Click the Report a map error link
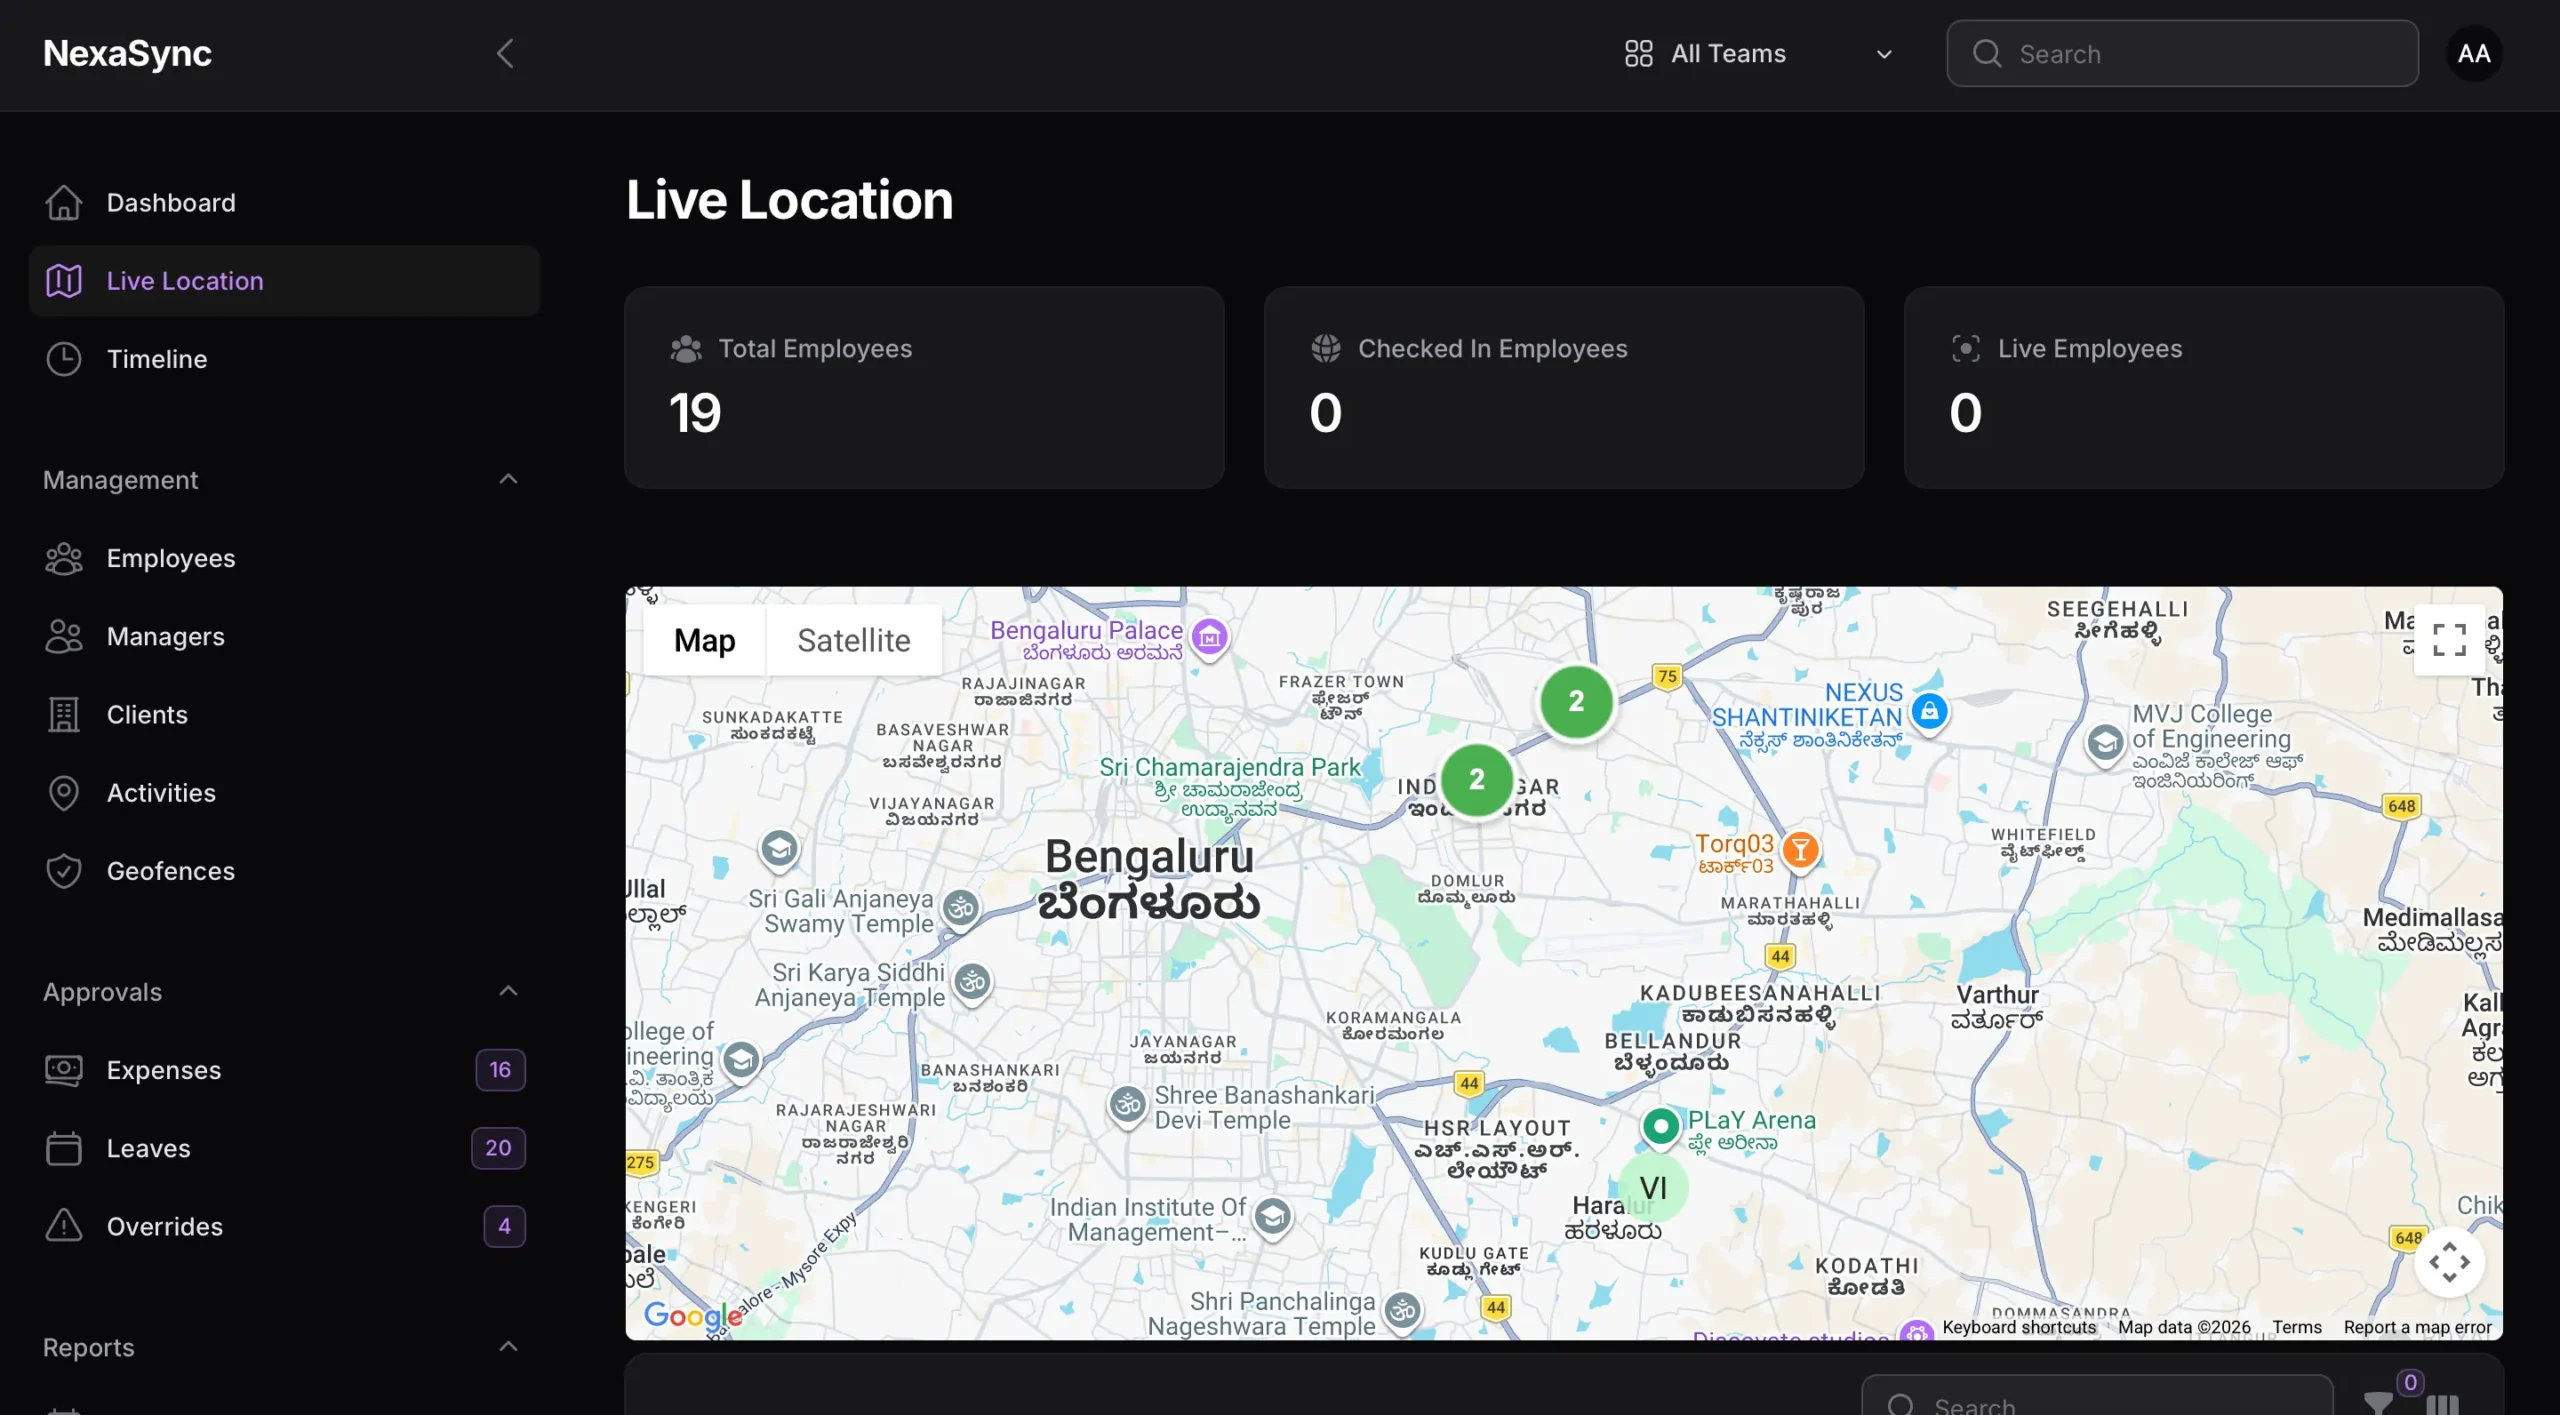This screenshot has width=2560, height=1415. [x=2418, y=1327]
